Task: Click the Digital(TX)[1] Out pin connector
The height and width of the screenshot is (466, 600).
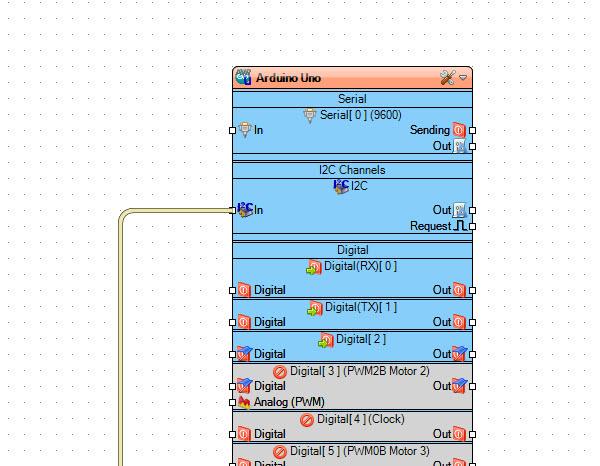Action: 473,323
